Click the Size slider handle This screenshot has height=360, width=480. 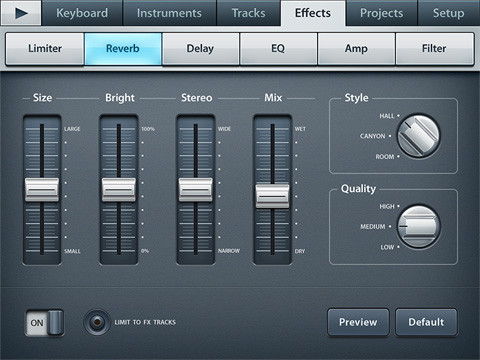tap(42, 190)
